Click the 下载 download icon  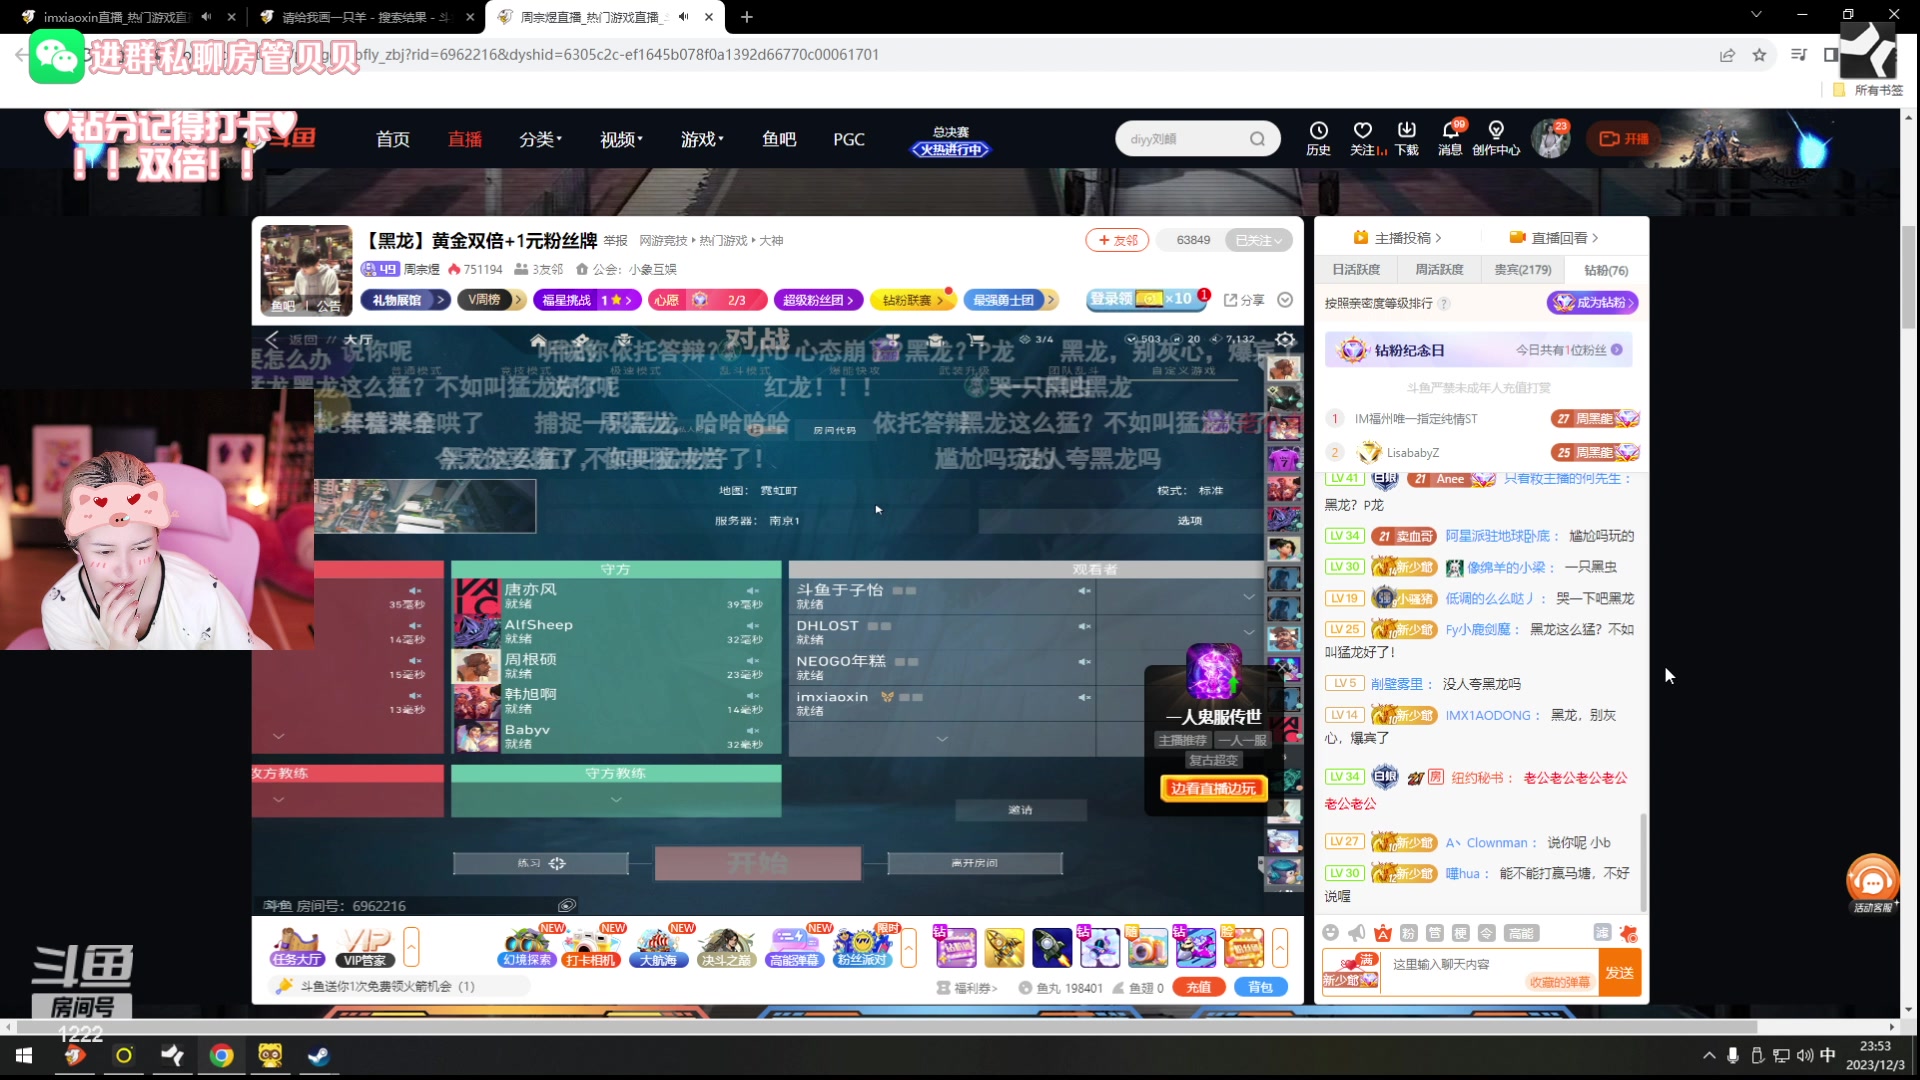click(x=1407, y=138)
